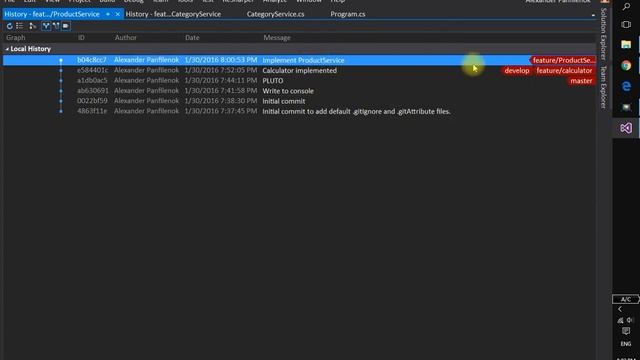Select the gitignore initial commit row

point(299,111)
